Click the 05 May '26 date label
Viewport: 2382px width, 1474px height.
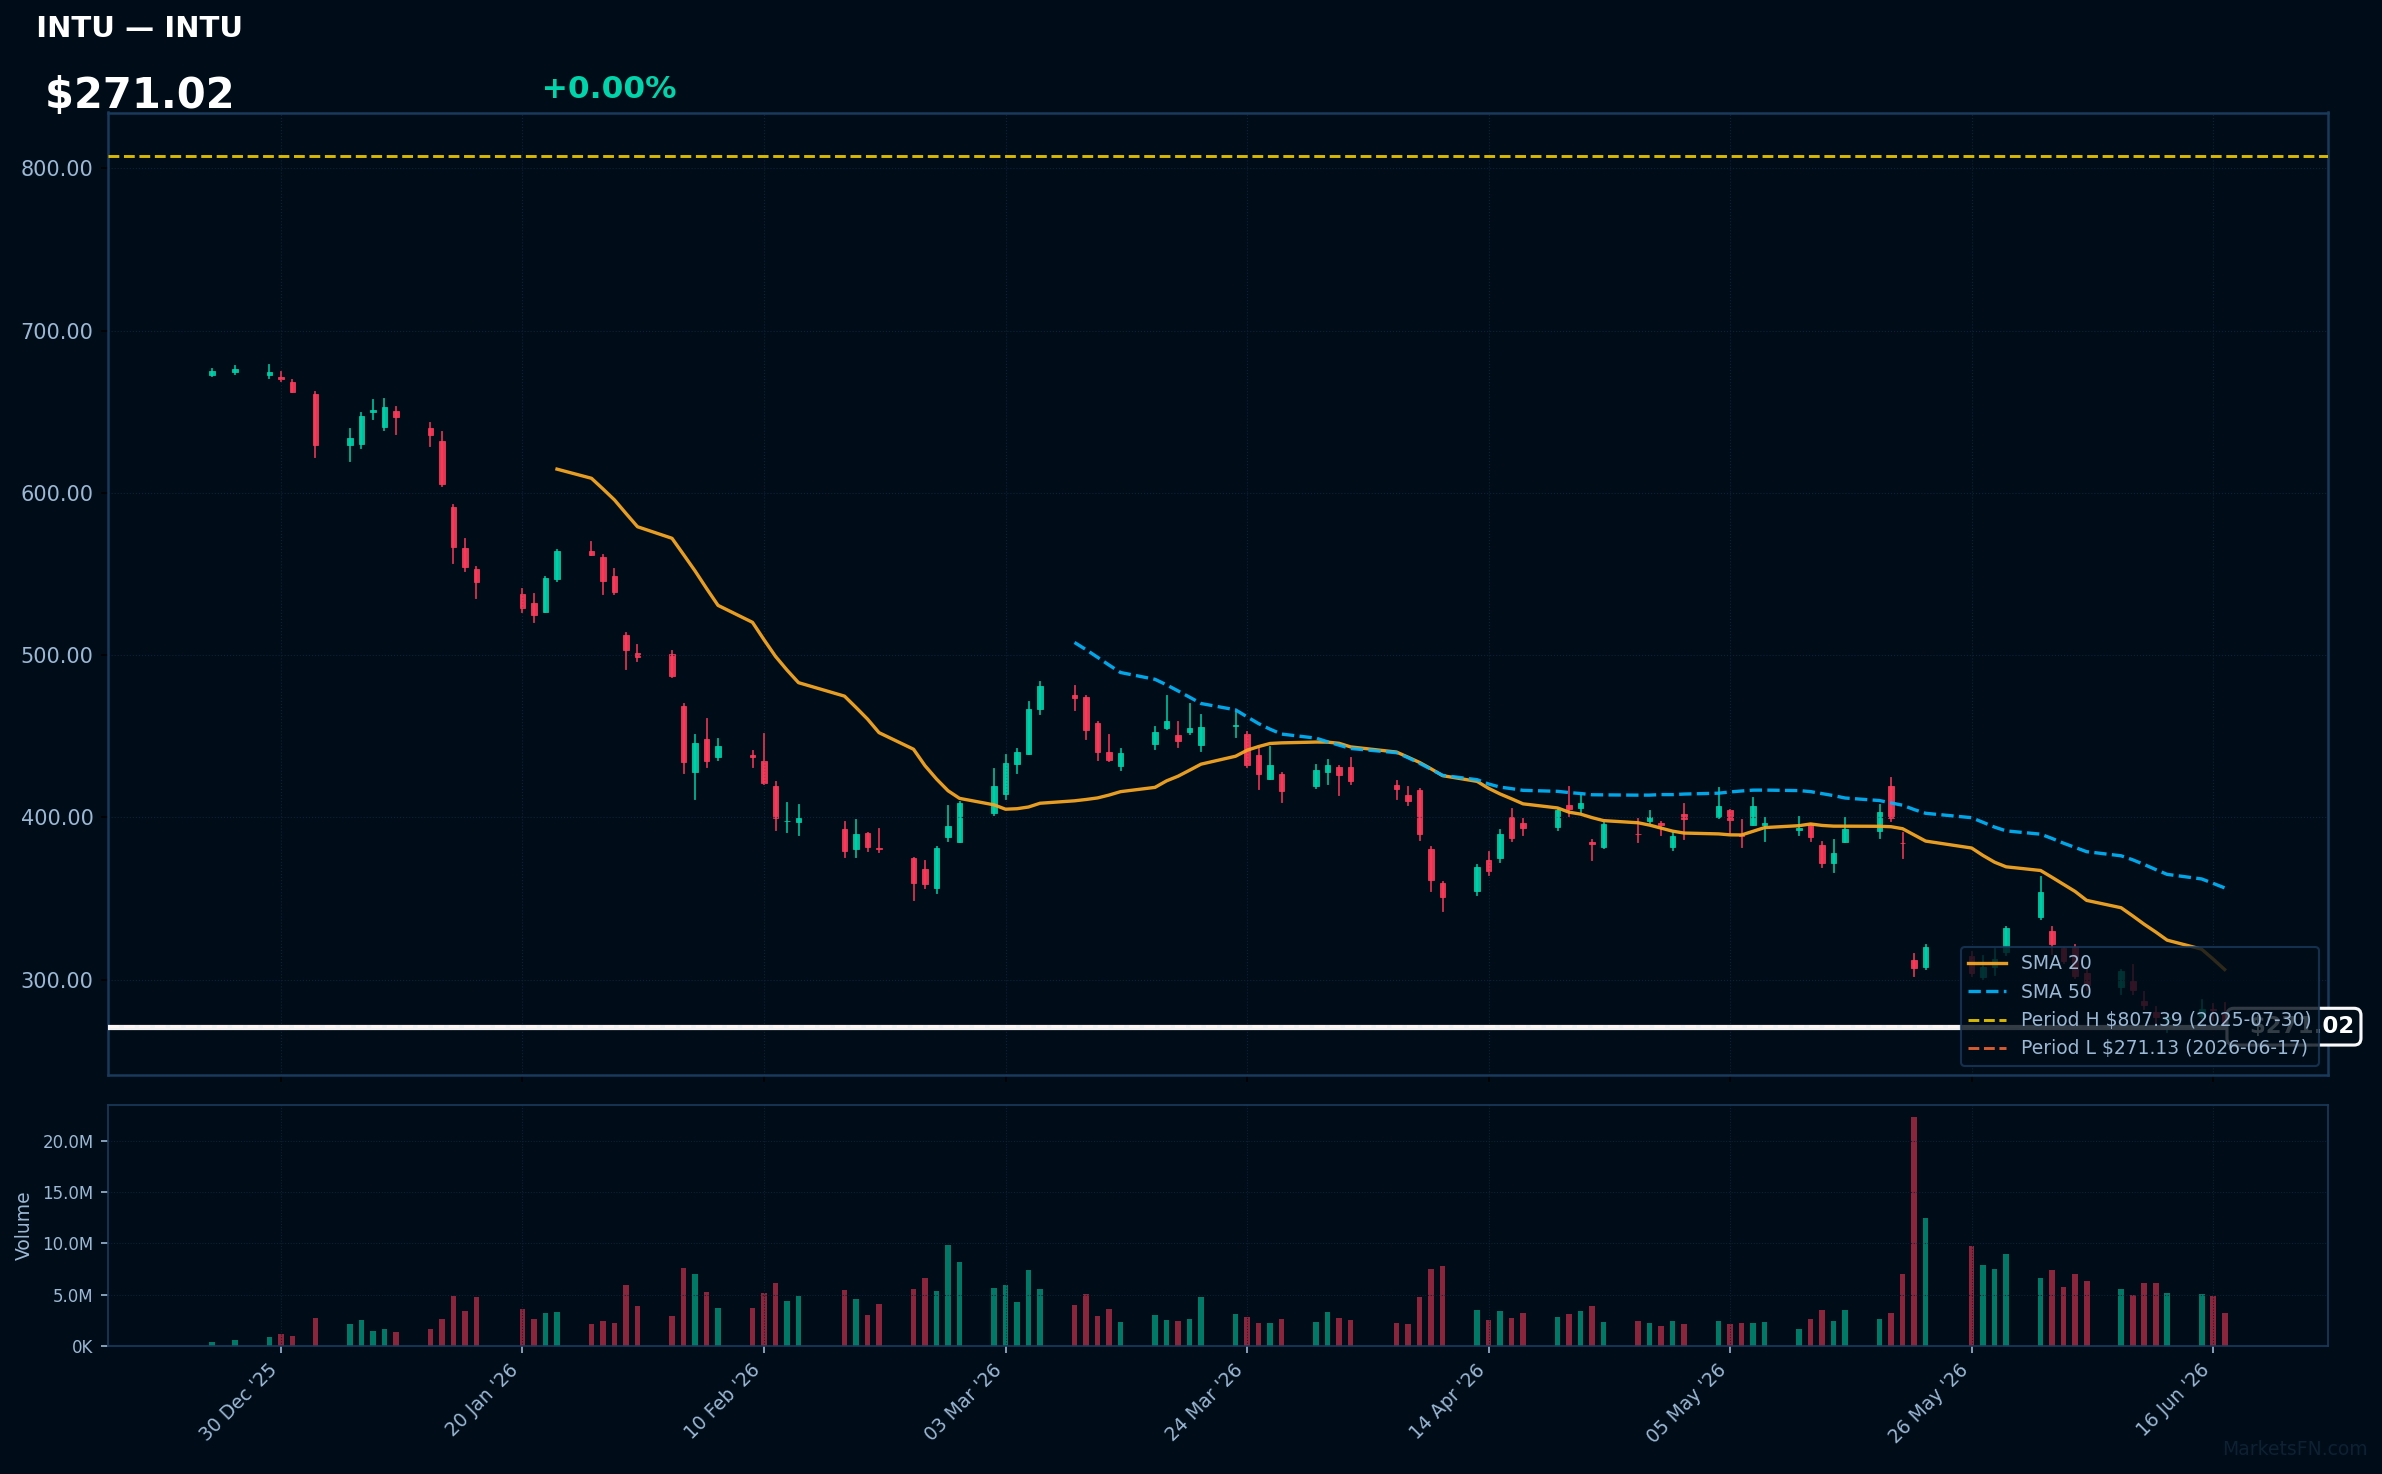(1686, 1402)
